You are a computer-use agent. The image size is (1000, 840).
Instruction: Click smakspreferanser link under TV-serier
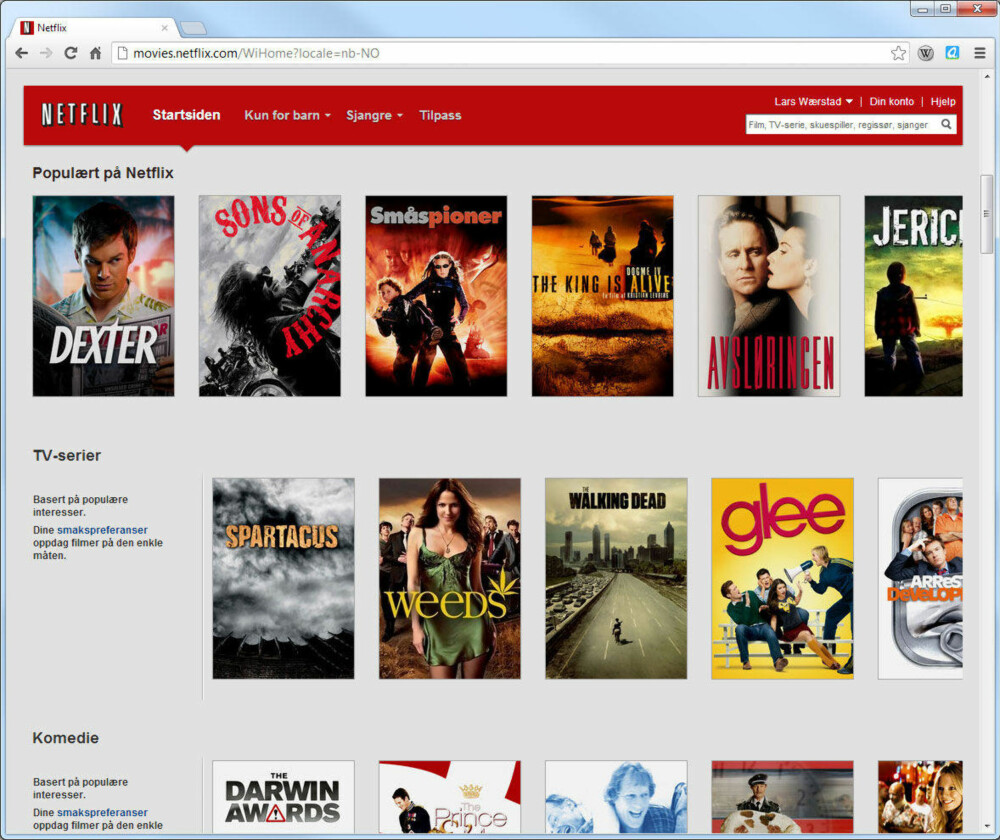(x=102, y=530)
